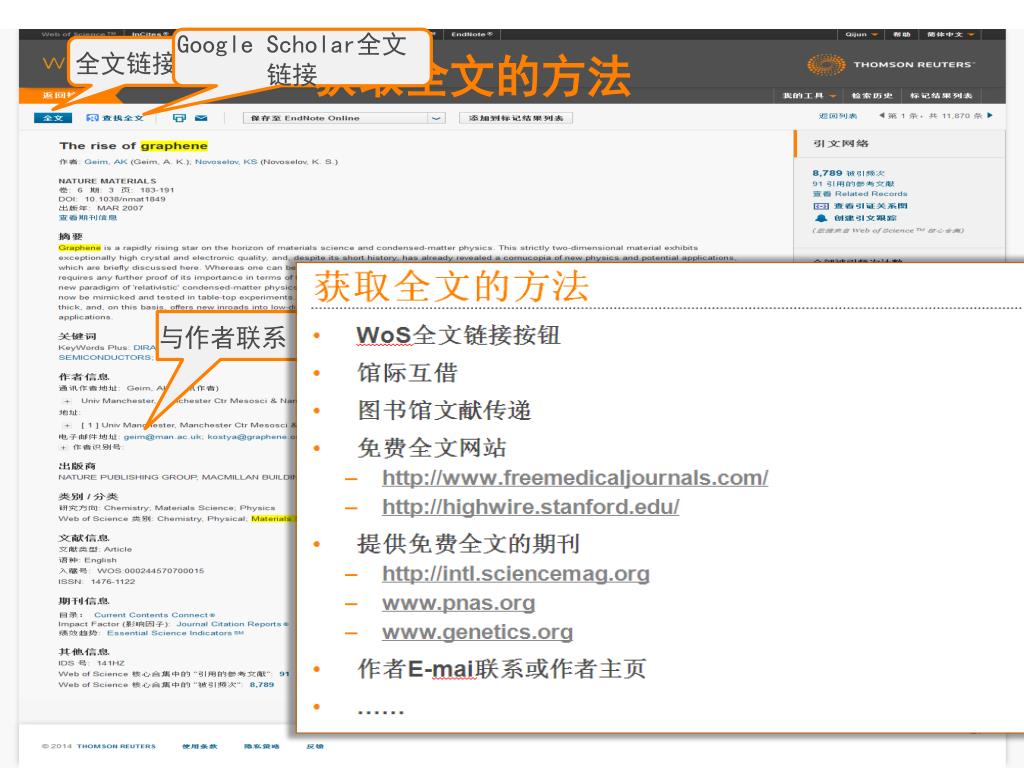
Task: Click the NATURE MATERIALS journal name
Action: pos(107,181)
